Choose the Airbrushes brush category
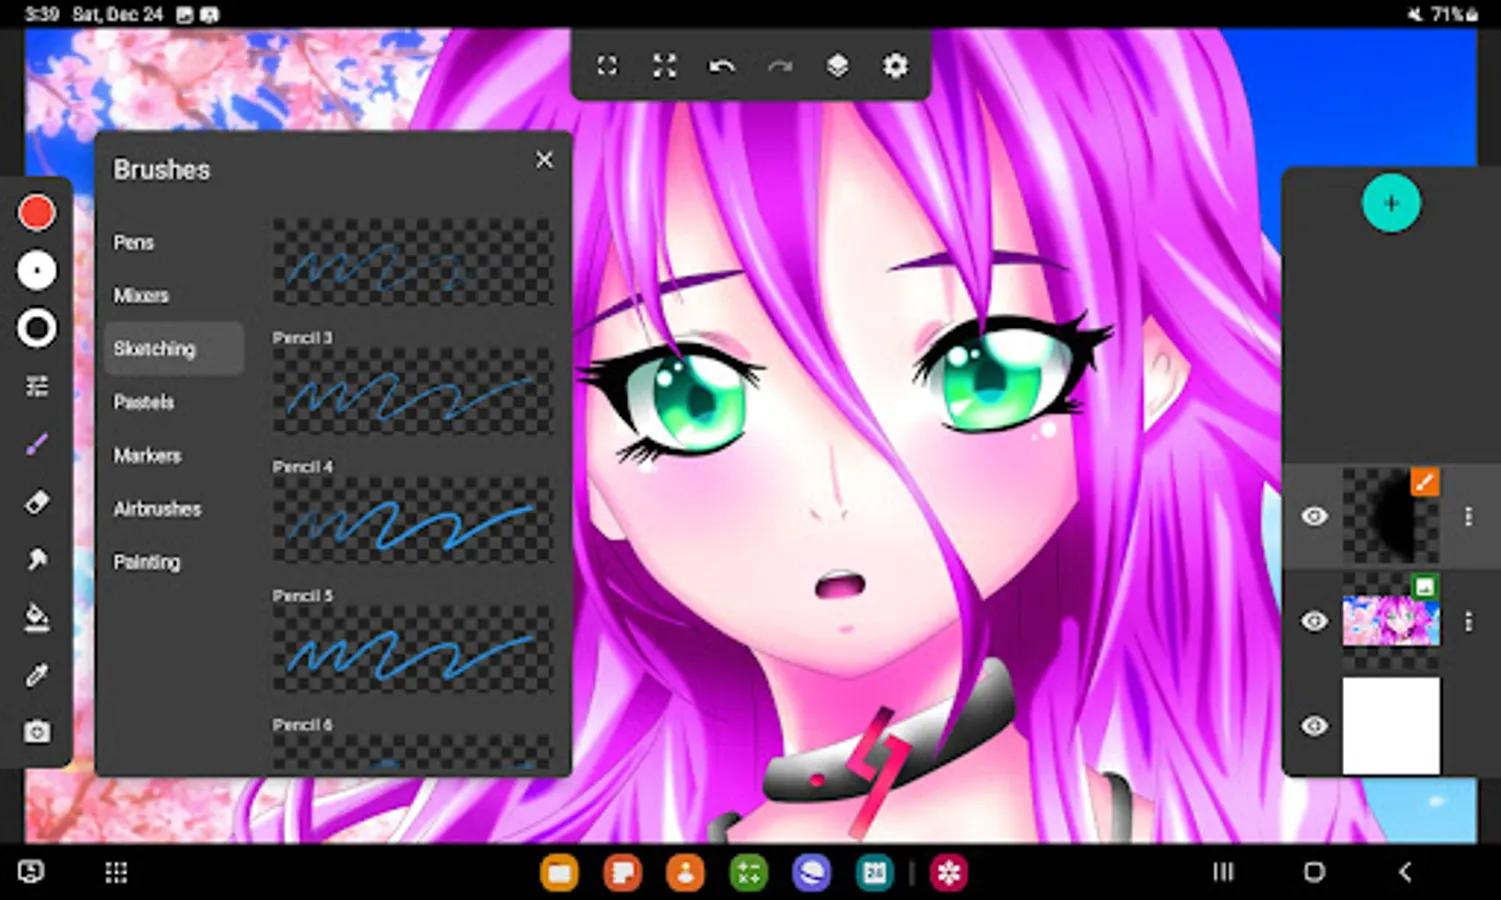This screenshot has width=1501, height=900. [x=158, y=508]
